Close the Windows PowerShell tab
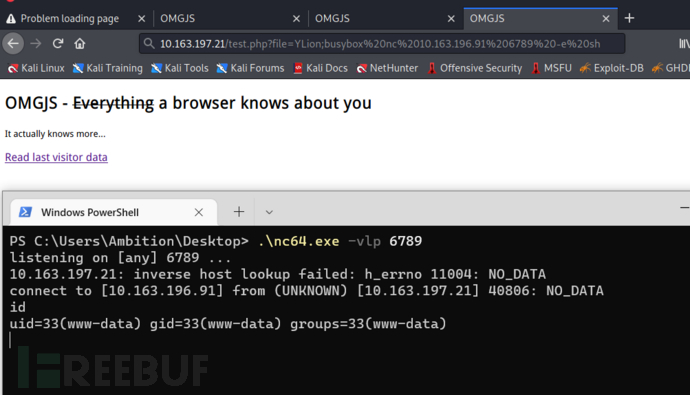The height and width of the screenshot is (395, 690). click(x=199, y=212)
